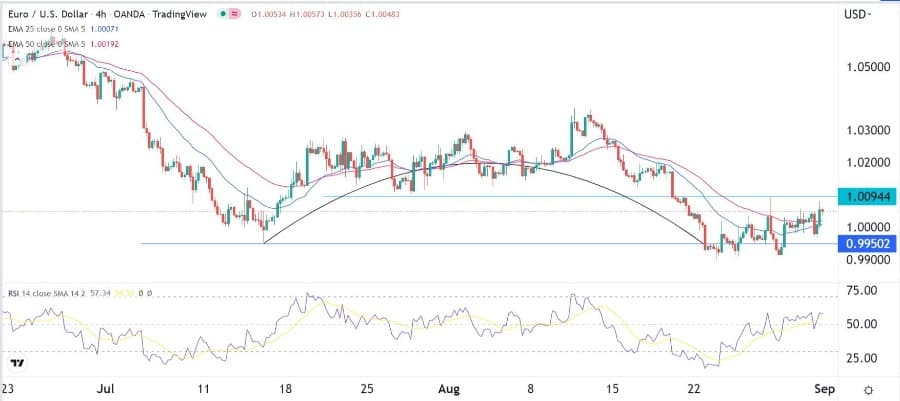Screen dimensions: 900x401
Task: Click the EMA 50 value 1.00192
Action: (104, 44)
